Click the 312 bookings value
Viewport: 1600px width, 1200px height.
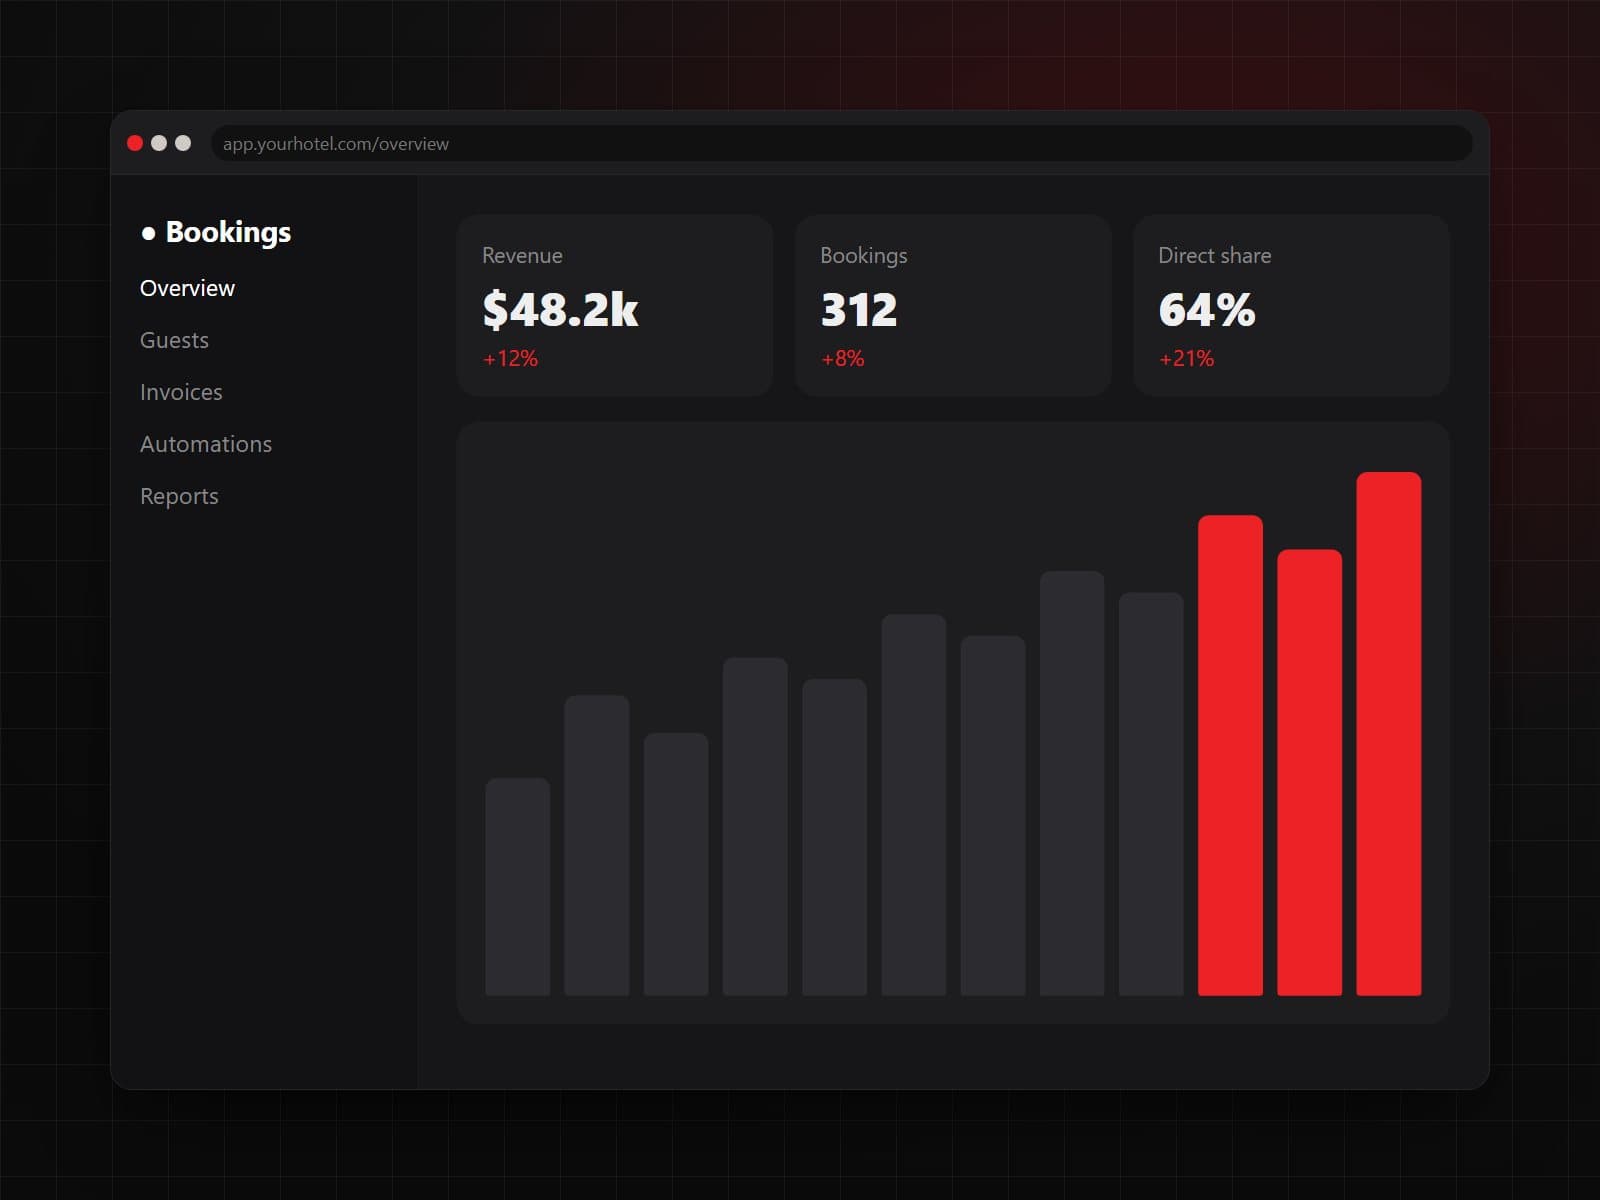pos(859,309)
